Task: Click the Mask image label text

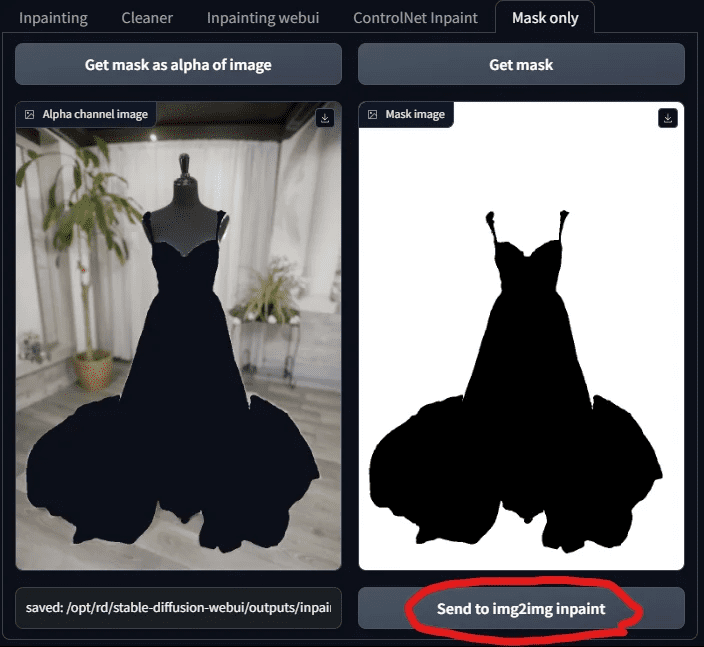Action: [415, 115]
